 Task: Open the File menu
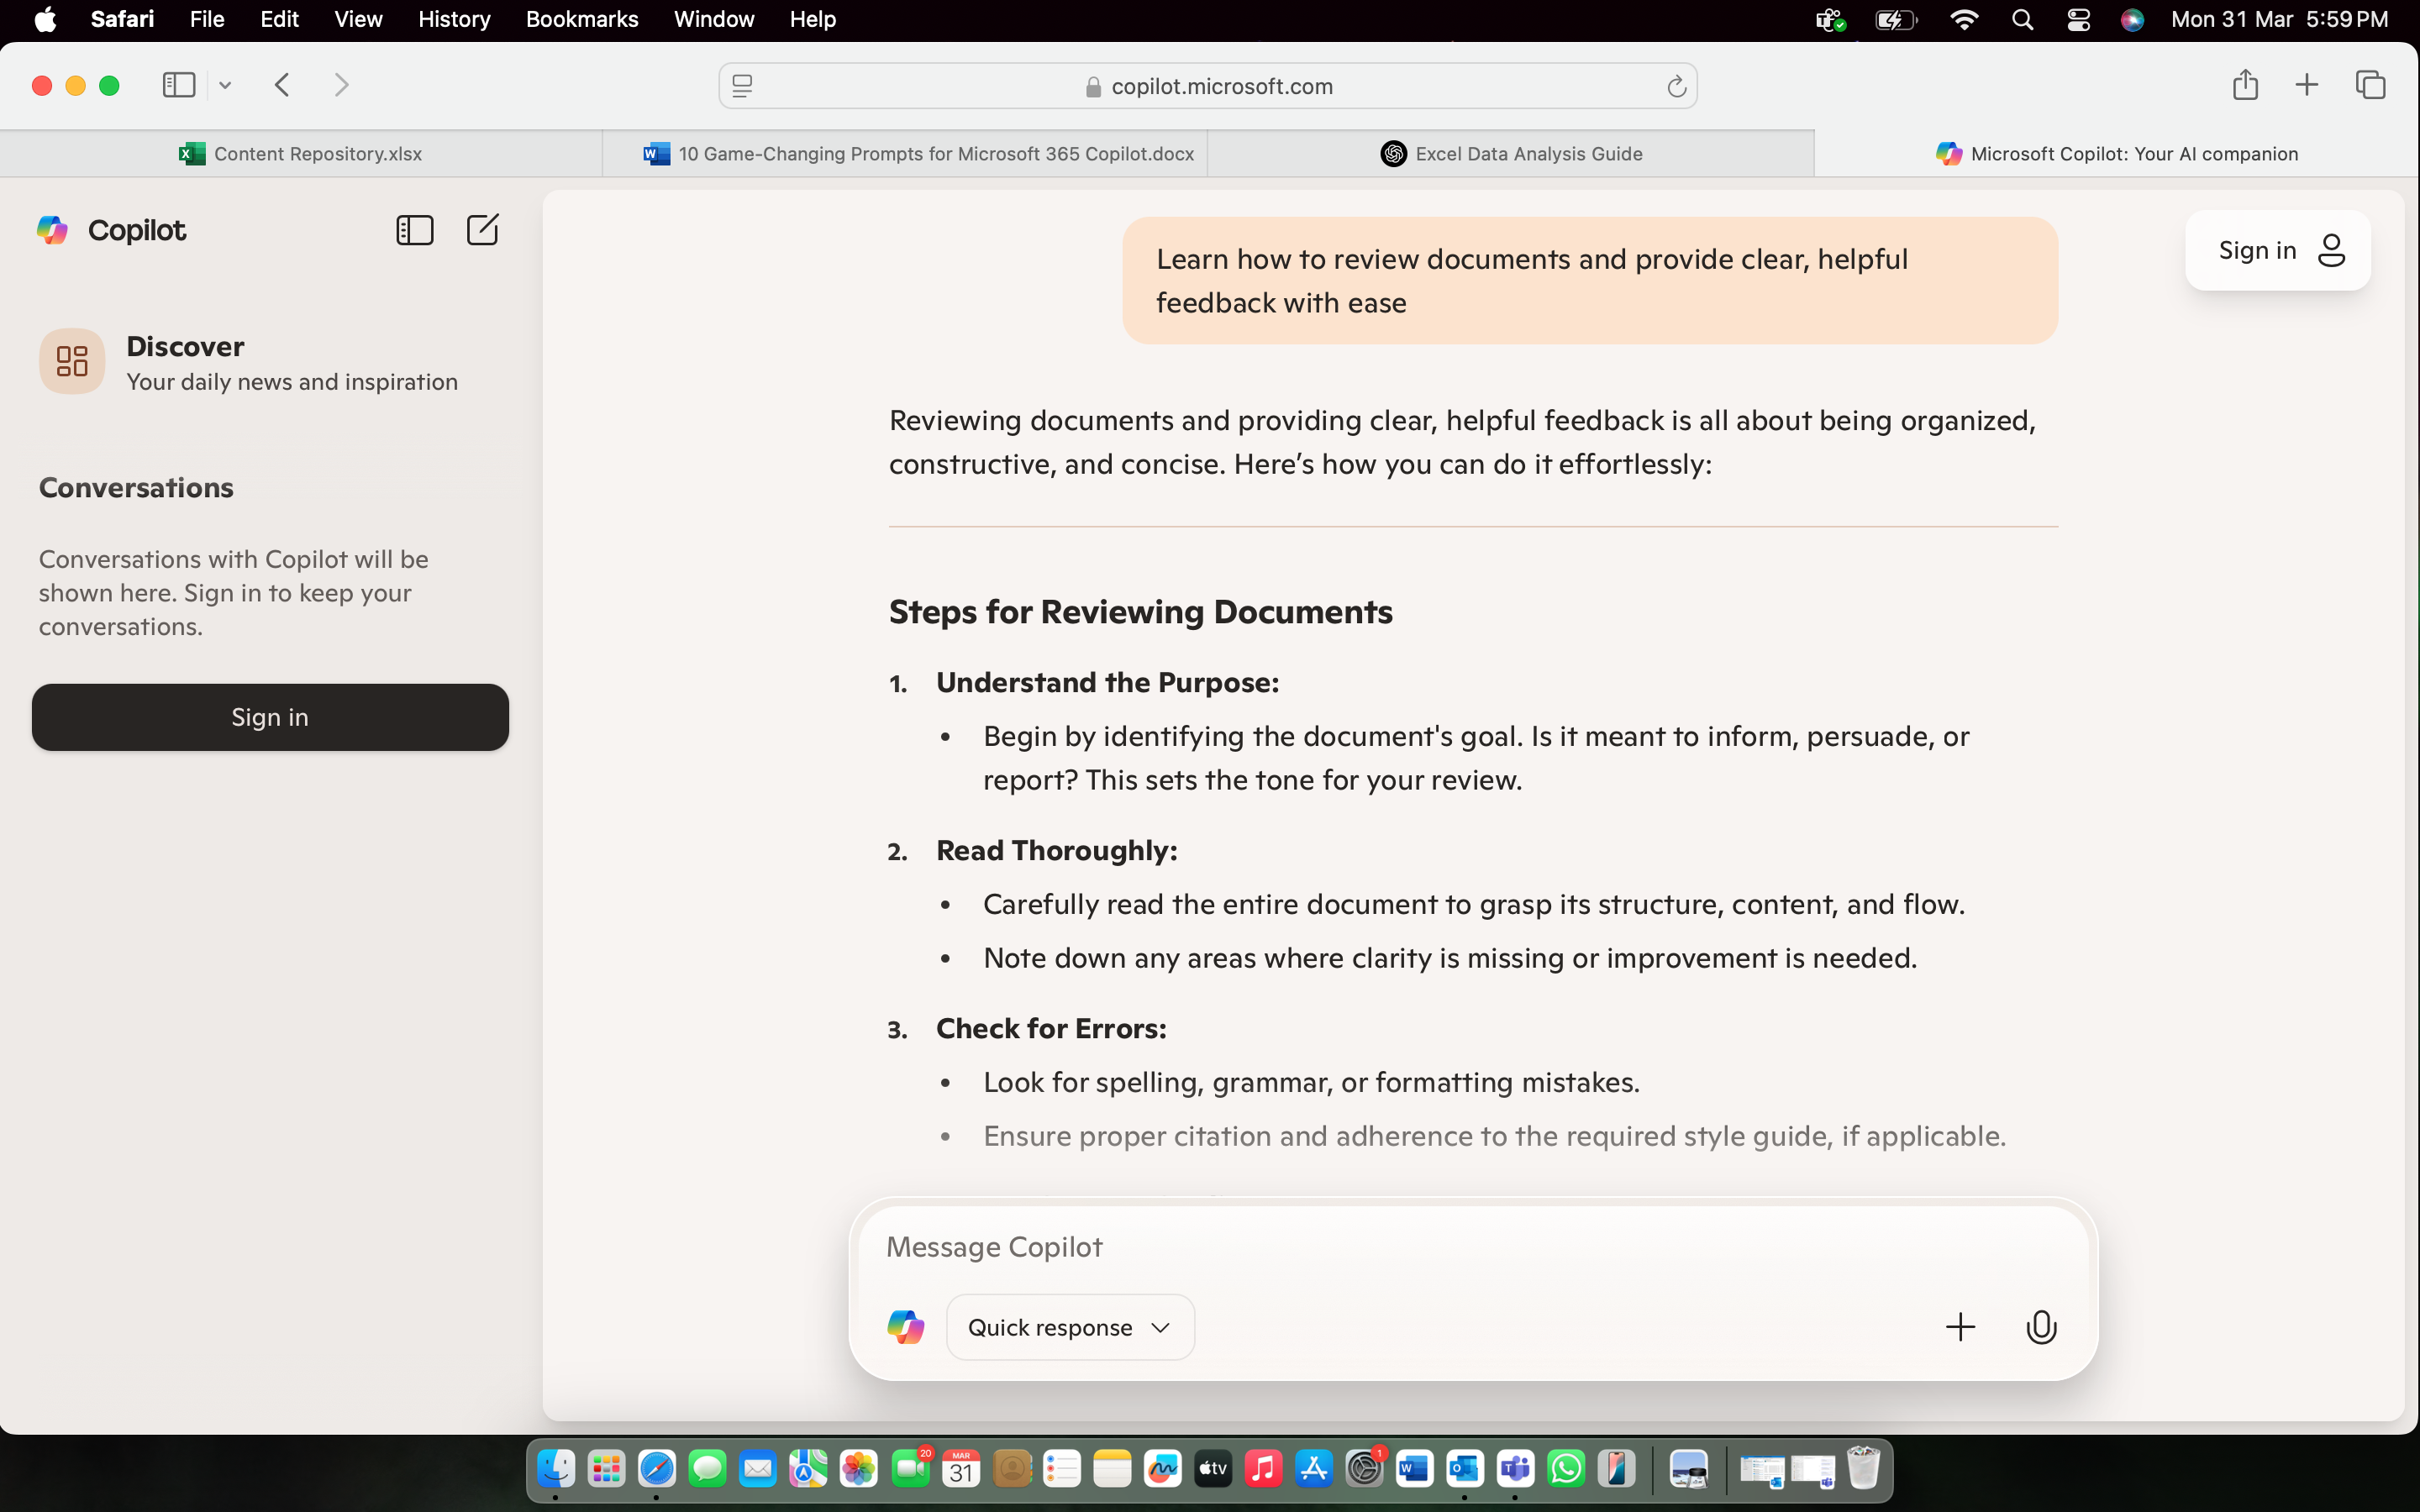[207, 19]
